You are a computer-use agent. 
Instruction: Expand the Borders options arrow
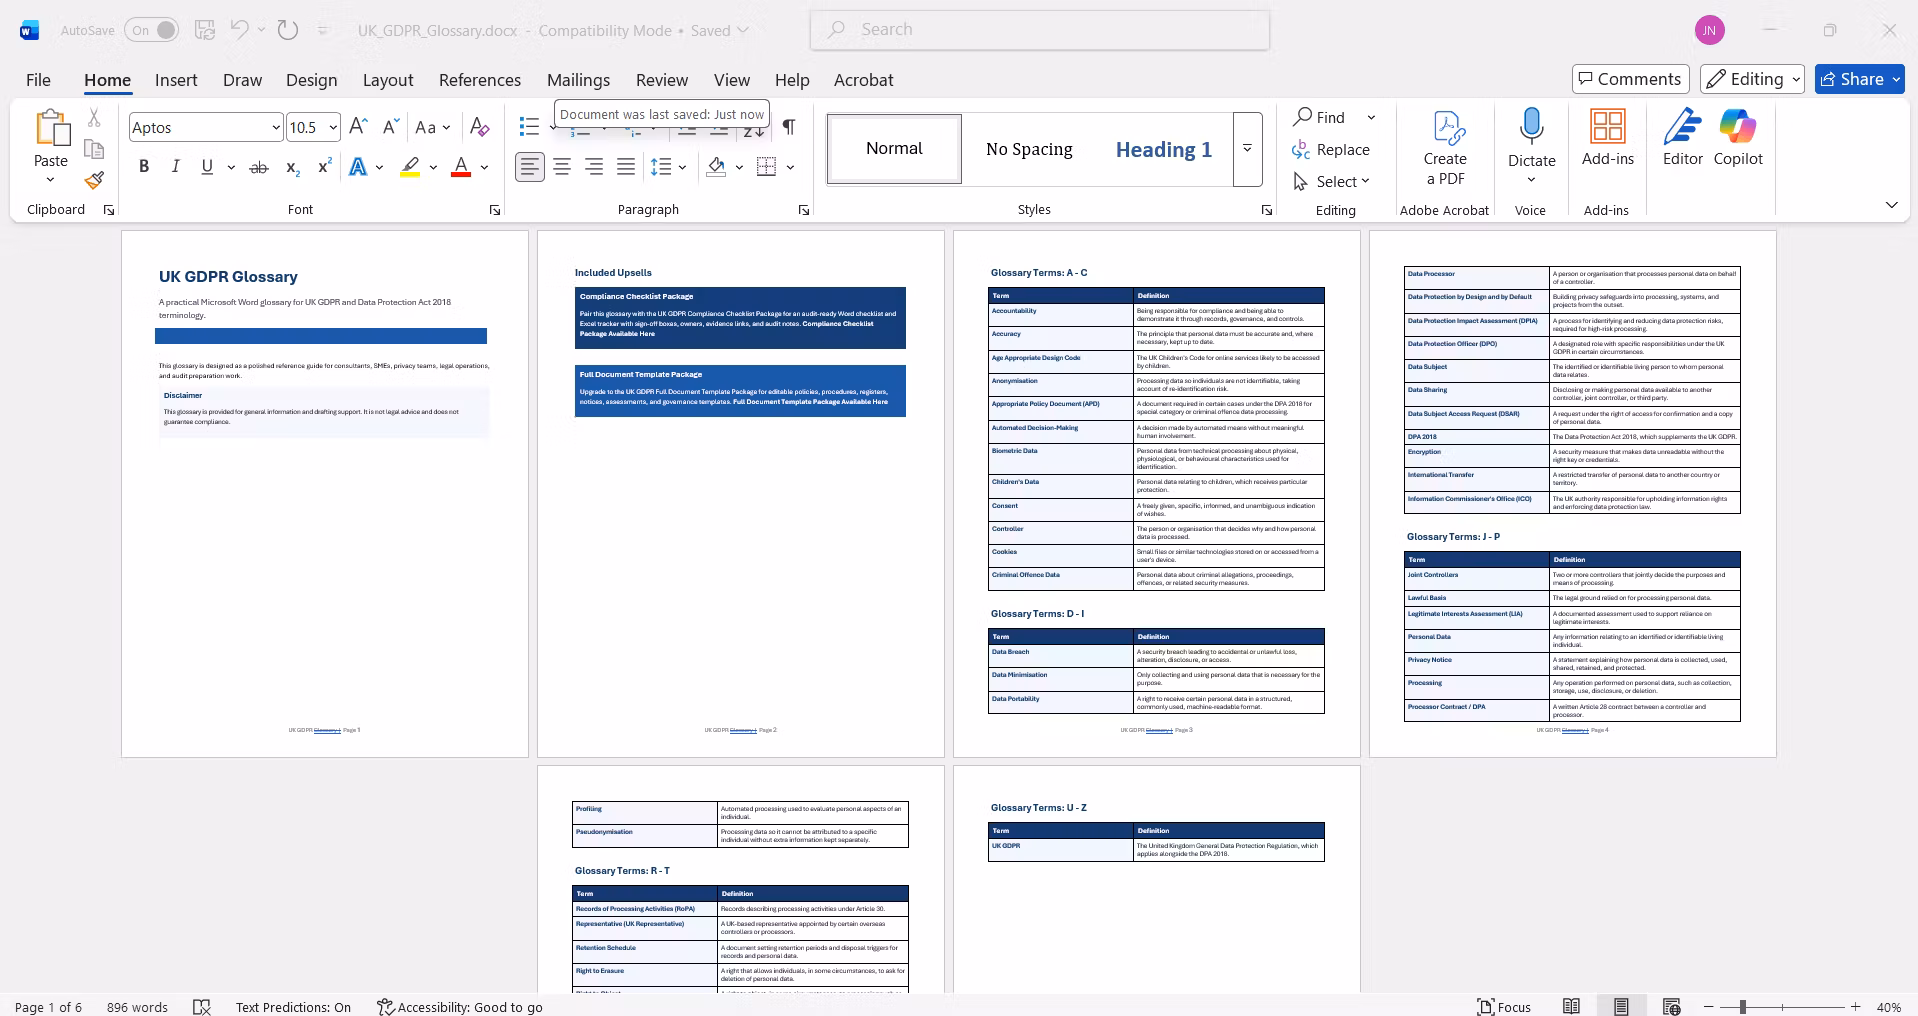point(790,167)
